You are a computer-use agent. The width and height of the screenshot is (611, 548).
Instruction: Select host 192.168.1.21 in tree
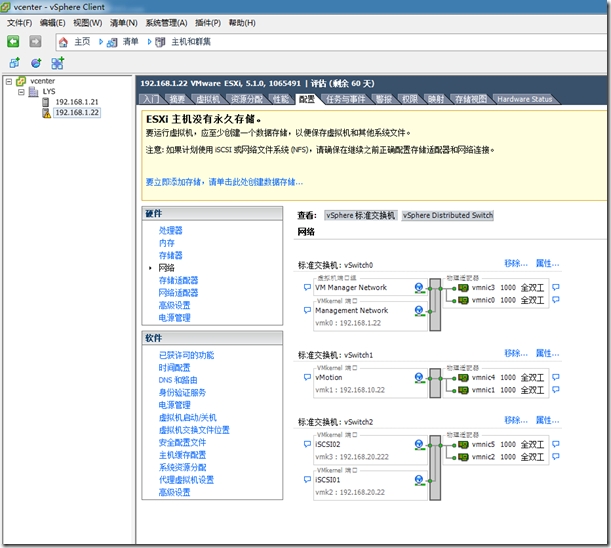tap(77, 102)
